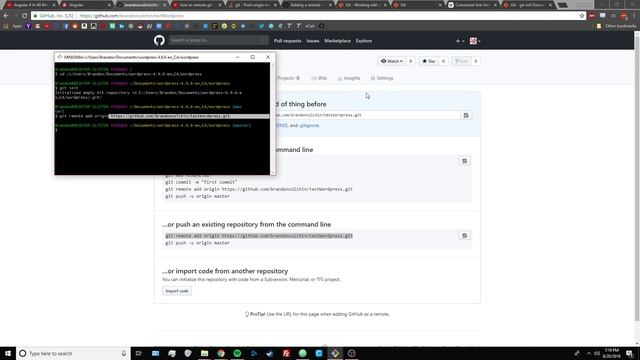
Task: Open Other bookmarks folder
Action: click(x=616, y=26)
